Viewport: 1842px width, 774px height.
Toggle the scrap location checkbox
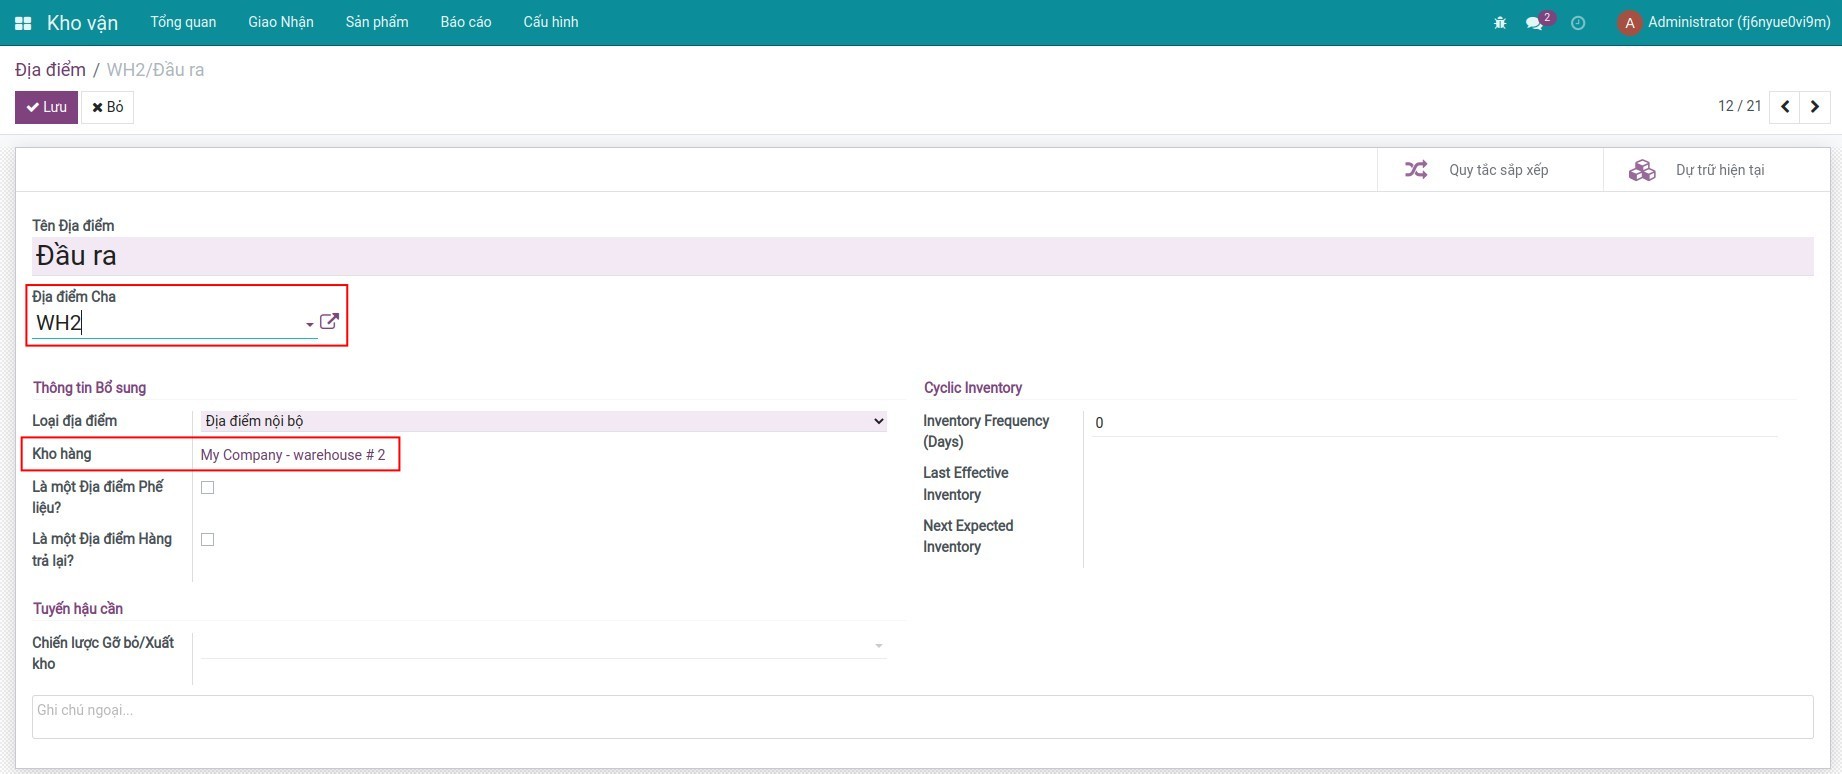pos(208,488)
